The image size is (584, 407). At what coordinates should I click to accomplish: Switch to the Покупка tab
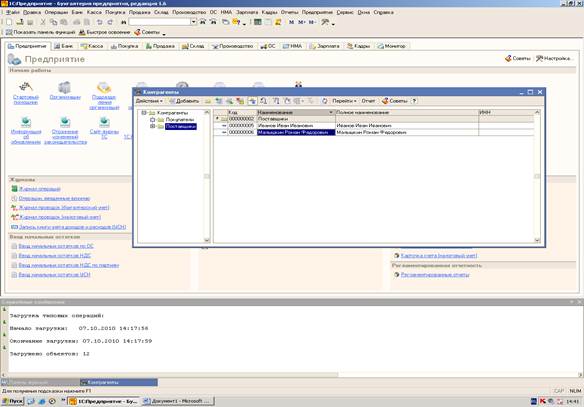click(x=124, y=46)
